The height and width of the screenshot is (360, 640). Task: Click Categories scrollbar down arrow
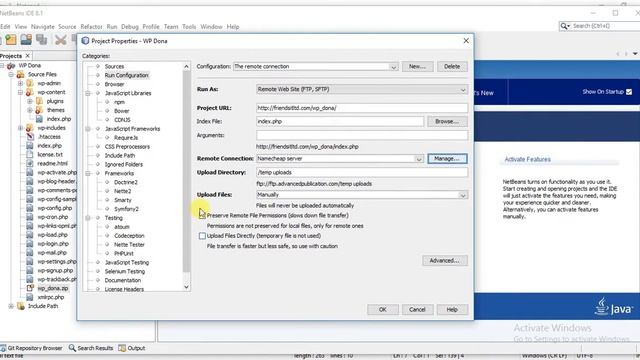click(187, 287)
